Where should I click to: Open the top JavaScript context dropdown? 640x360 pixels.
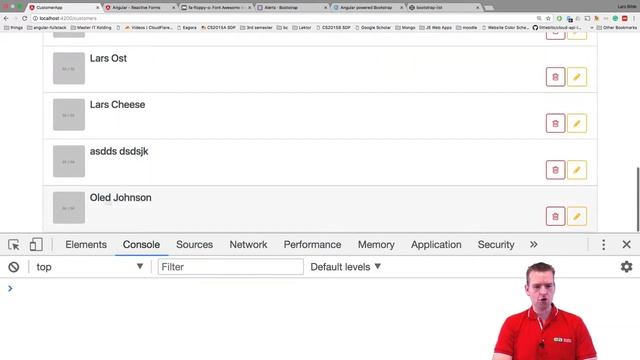[x=90, y=267]
